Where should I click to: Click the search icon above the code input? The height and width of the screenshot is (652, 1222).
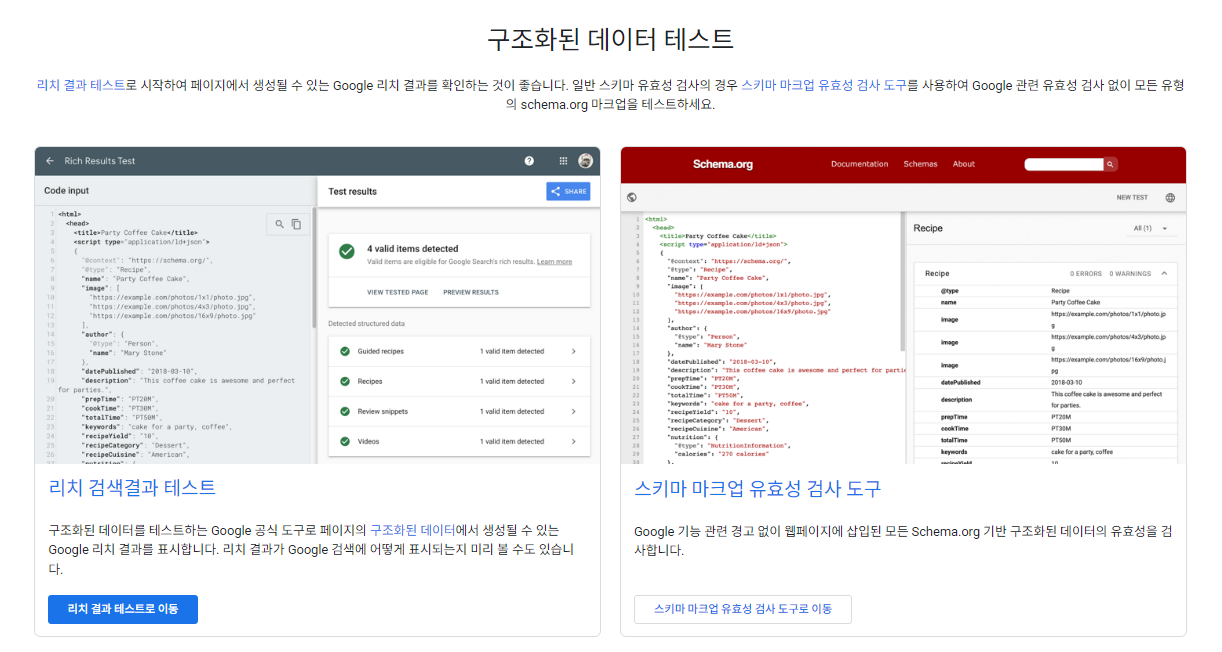click(x=278, y=224)
